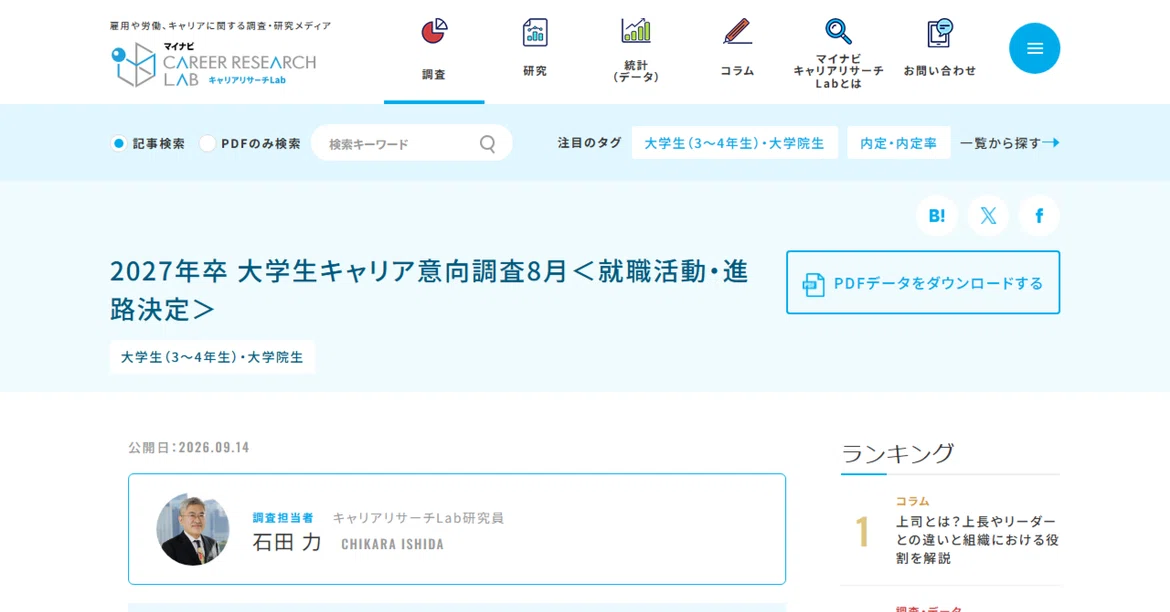
Task: Click the PDF file icon in download button
Action: coord(813,284)
